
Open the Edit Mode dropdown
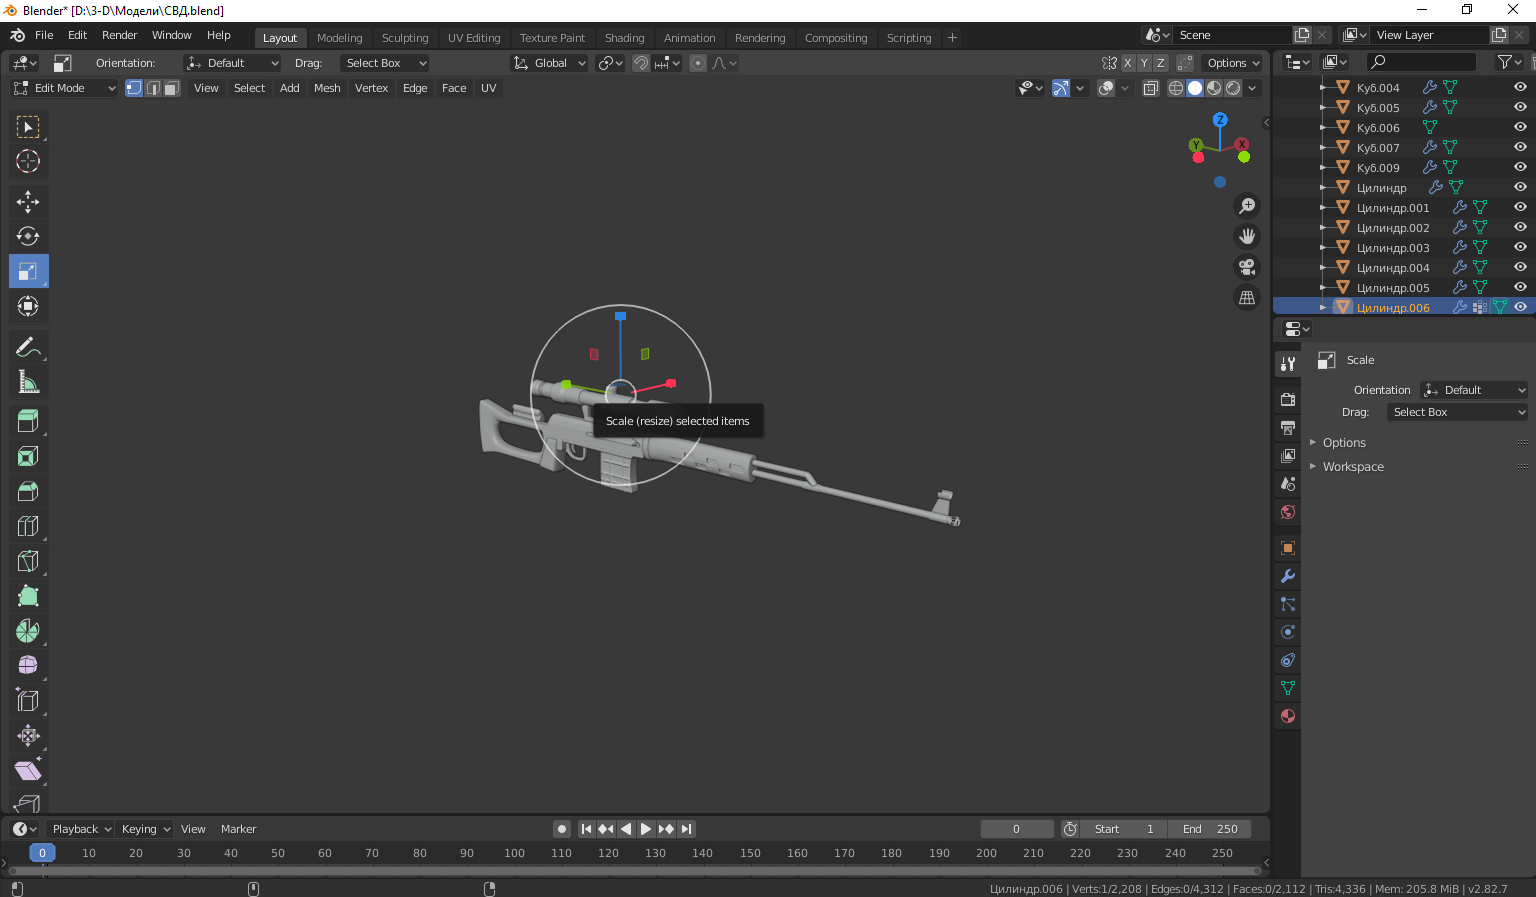coord(65,88)
